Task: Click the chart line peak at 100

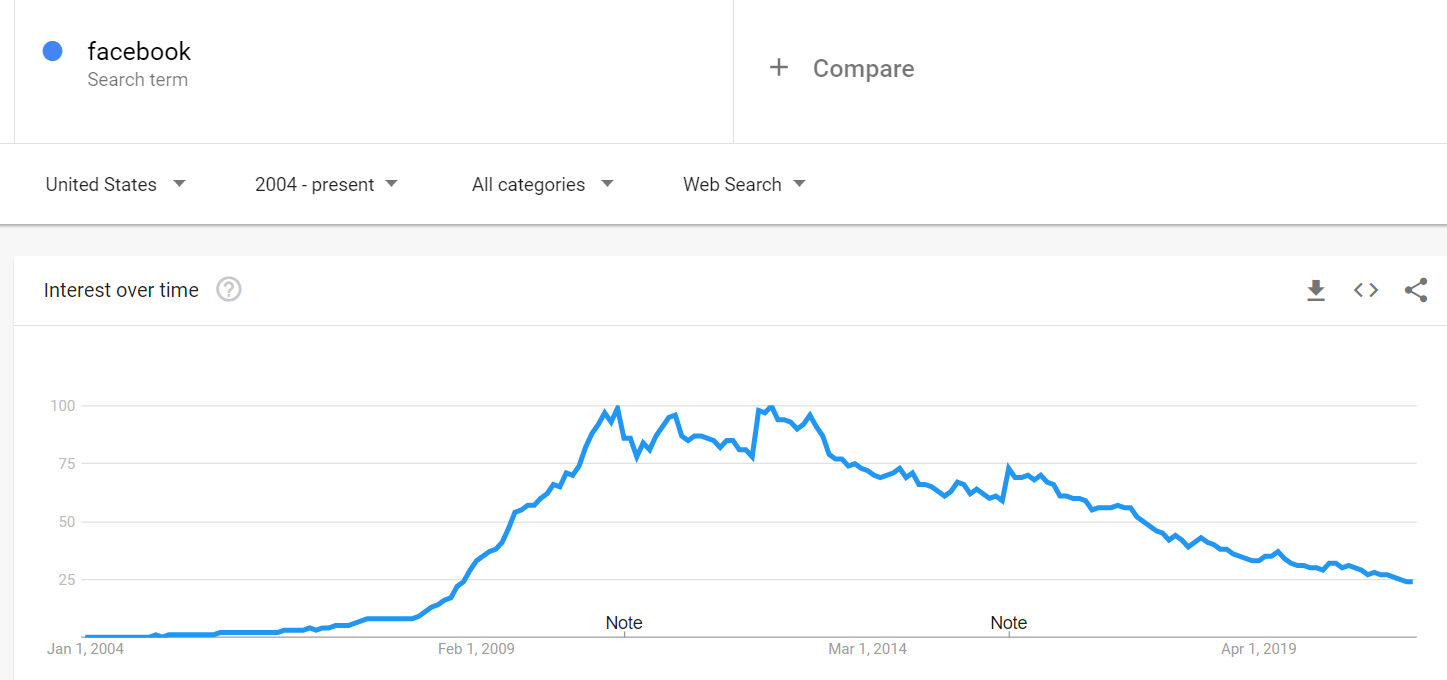Action: [617, 407]
